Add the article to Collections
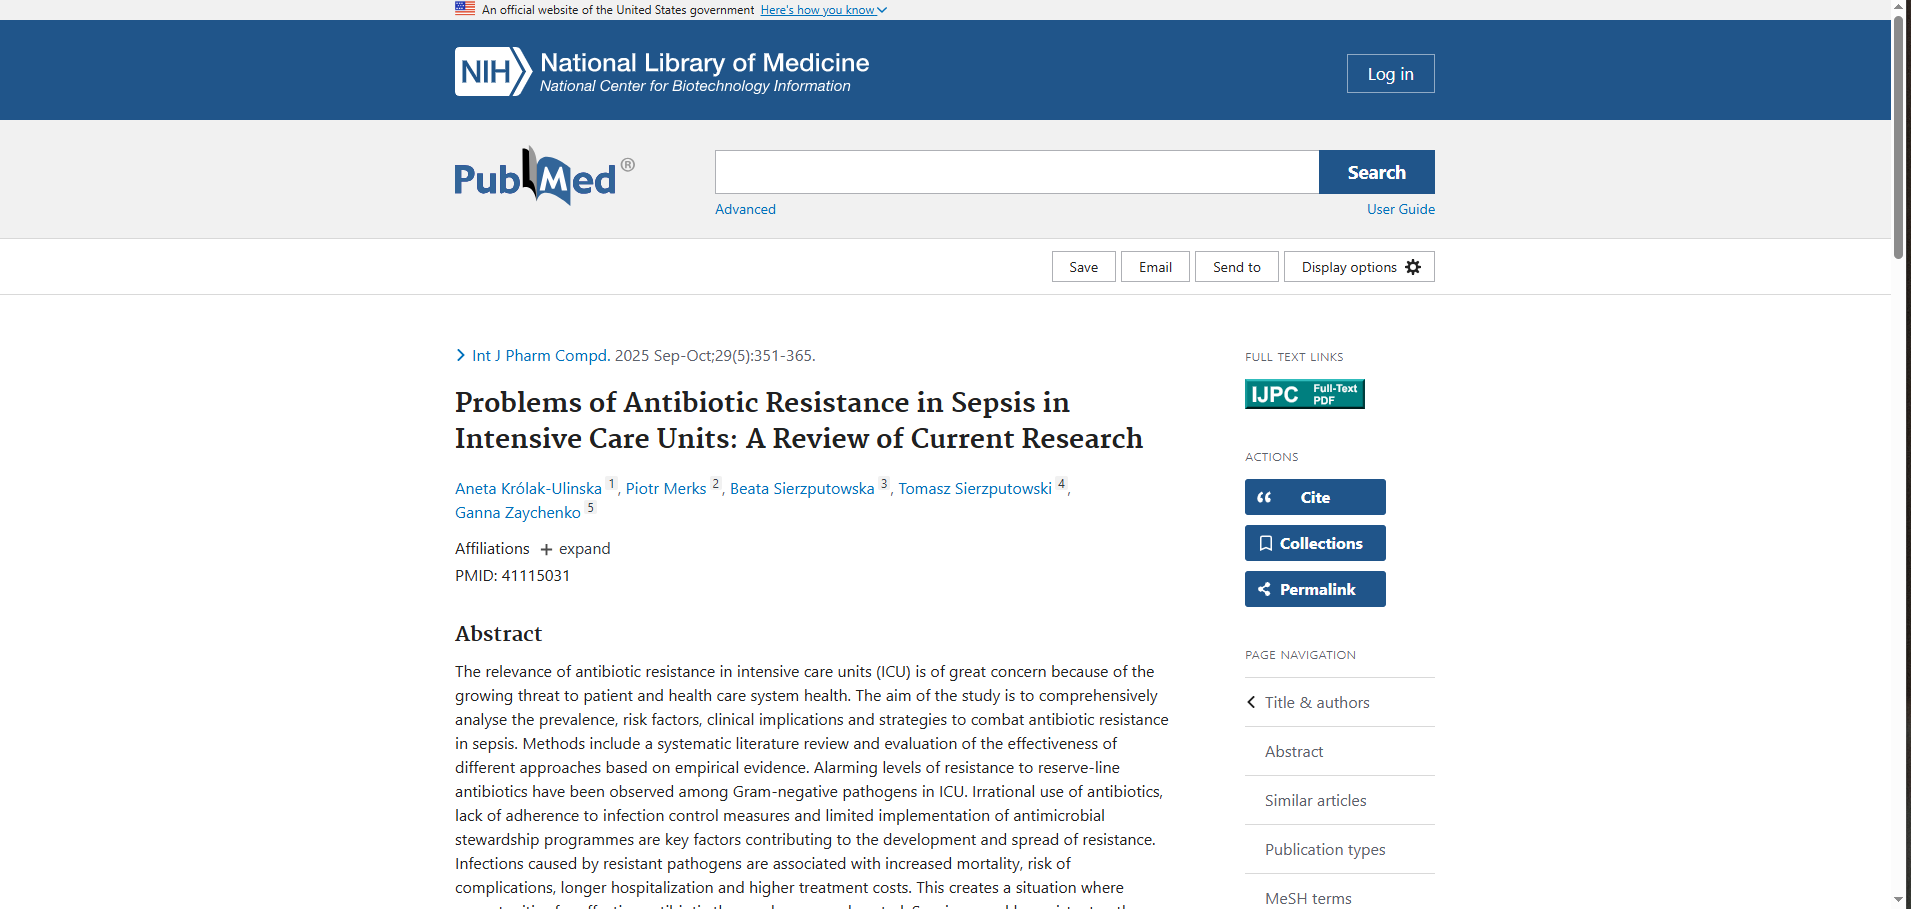Viewport: 1911px width, 909px height. click(1314, 543)
